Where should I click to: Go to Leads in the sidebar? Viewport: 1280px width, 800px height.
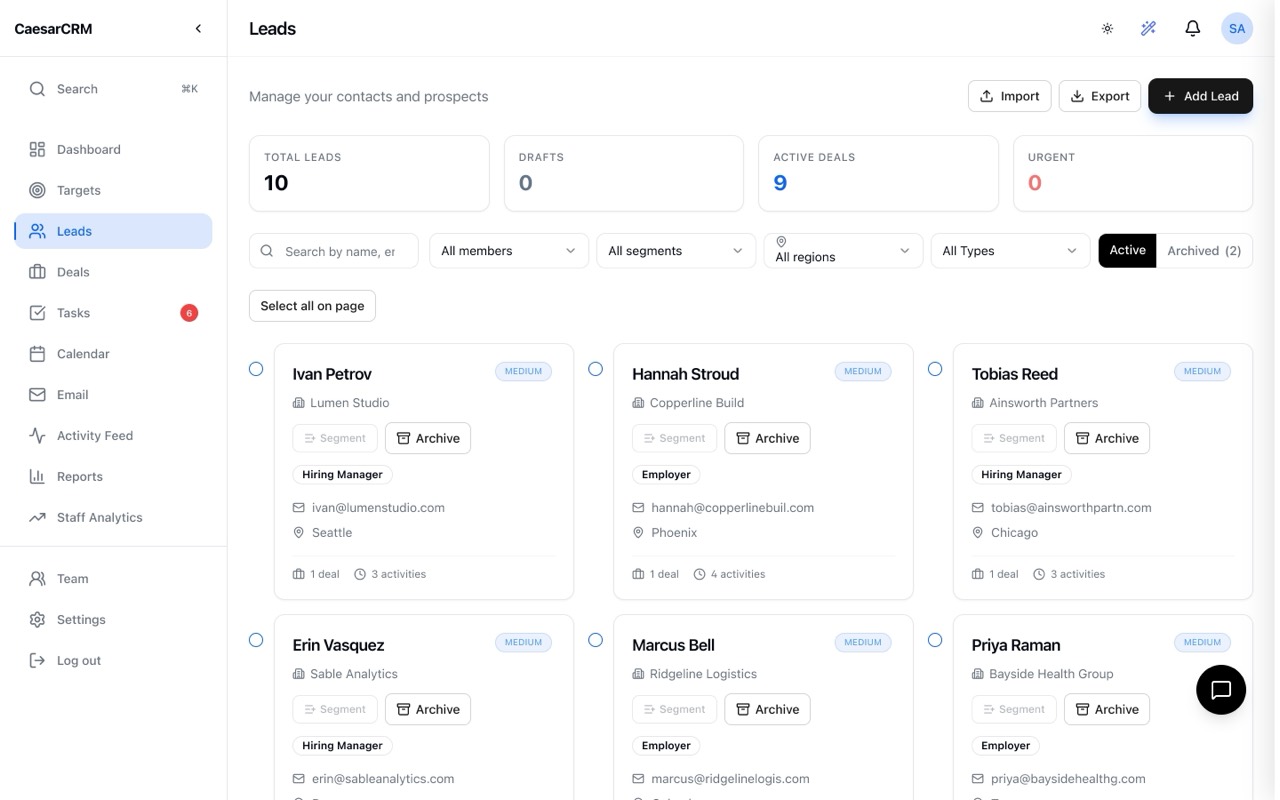pos(113,231)
